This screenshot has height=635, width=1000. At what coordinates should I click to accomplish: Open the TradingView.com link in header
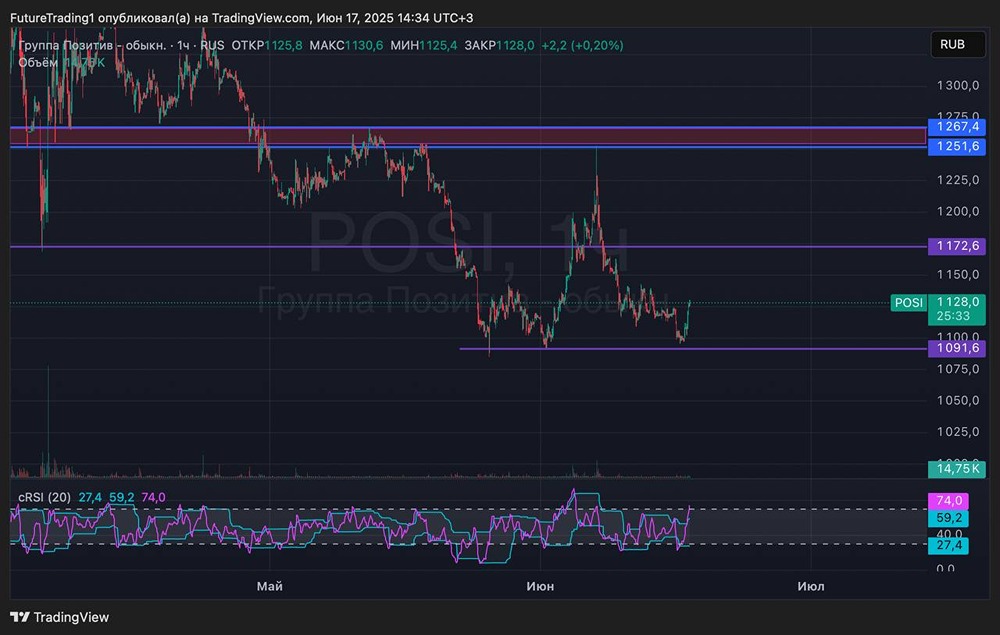(258, 18)
